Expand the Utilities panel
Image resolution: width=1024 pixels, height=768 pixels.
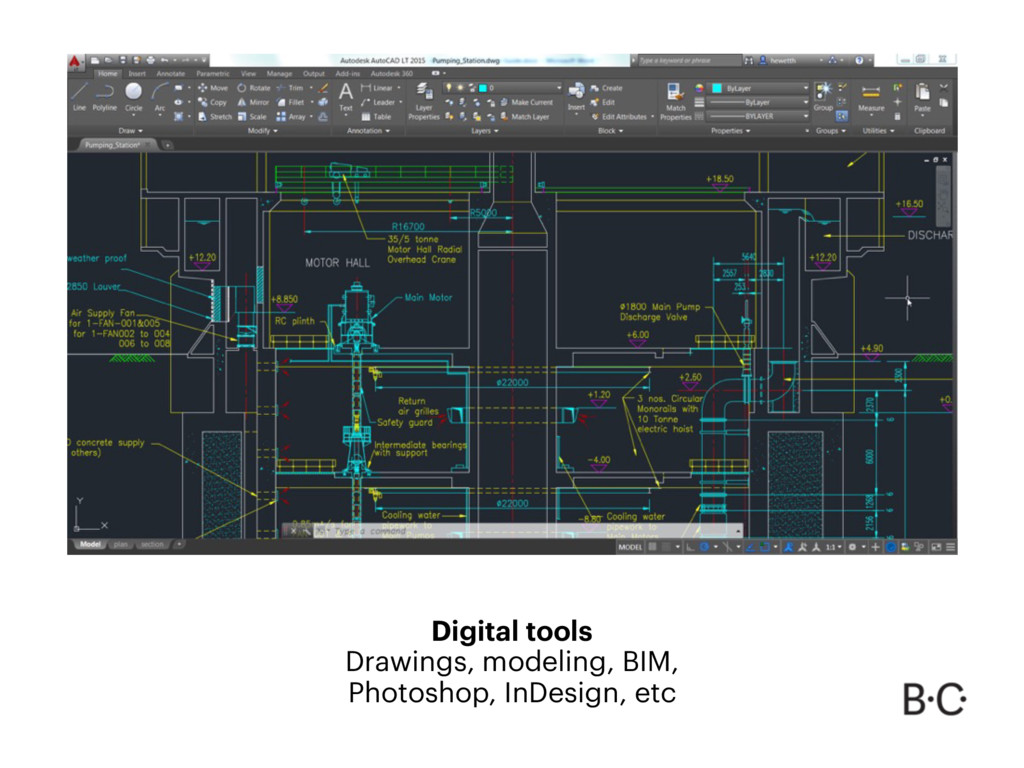coord(878,131)
